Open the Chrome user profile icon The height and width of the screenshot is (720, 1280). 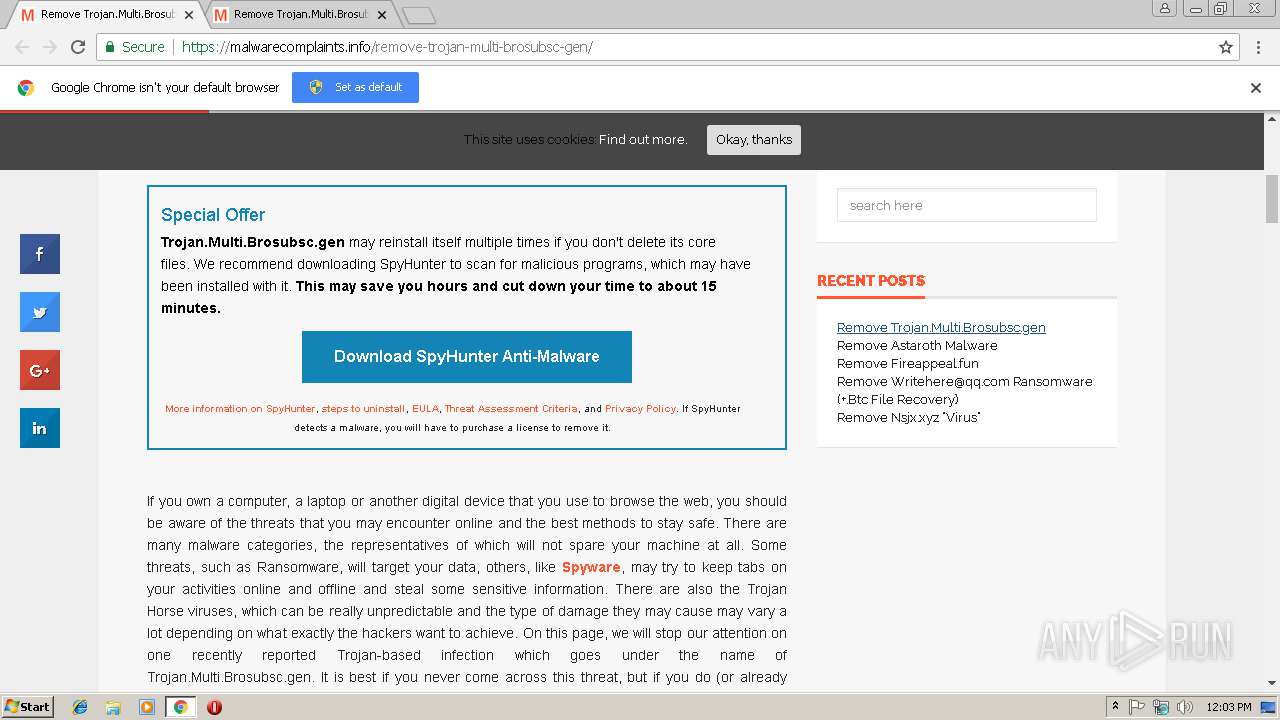pyautogui.click(x=1164, y=8)
